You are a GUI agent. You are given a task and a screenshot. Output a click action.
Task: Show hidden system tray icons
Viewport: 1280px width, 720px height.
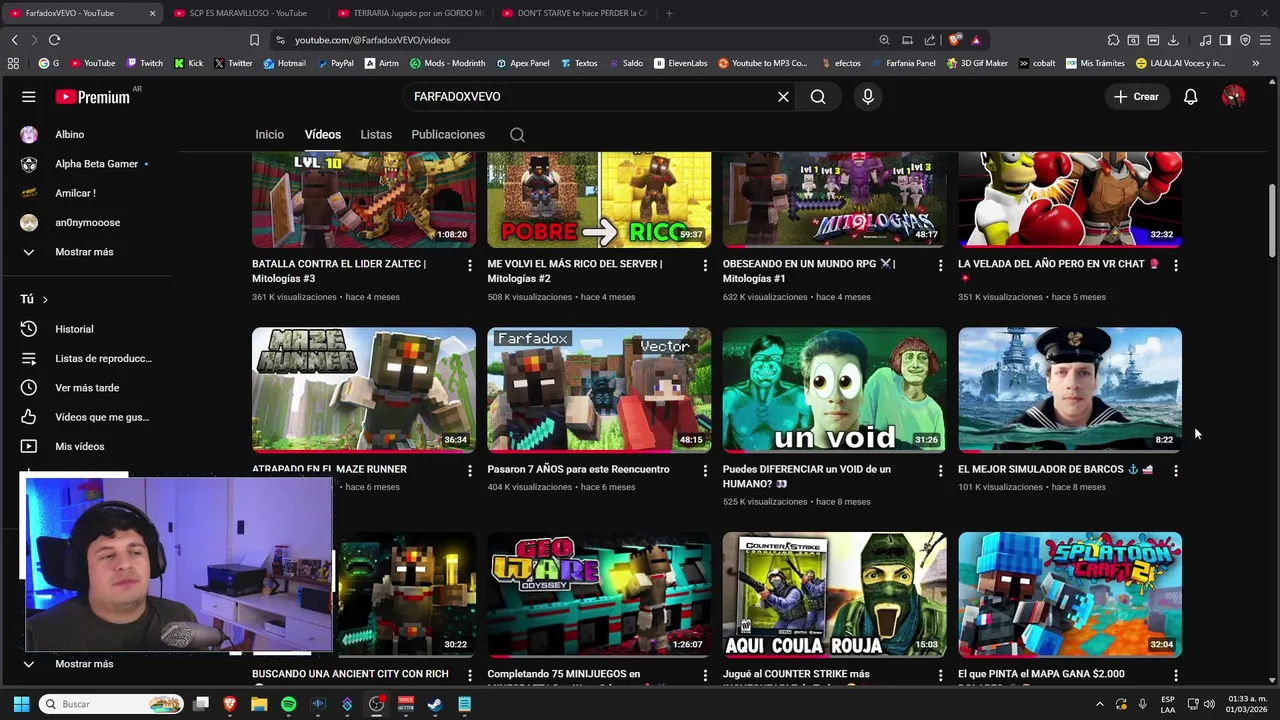click(1100, 704)
